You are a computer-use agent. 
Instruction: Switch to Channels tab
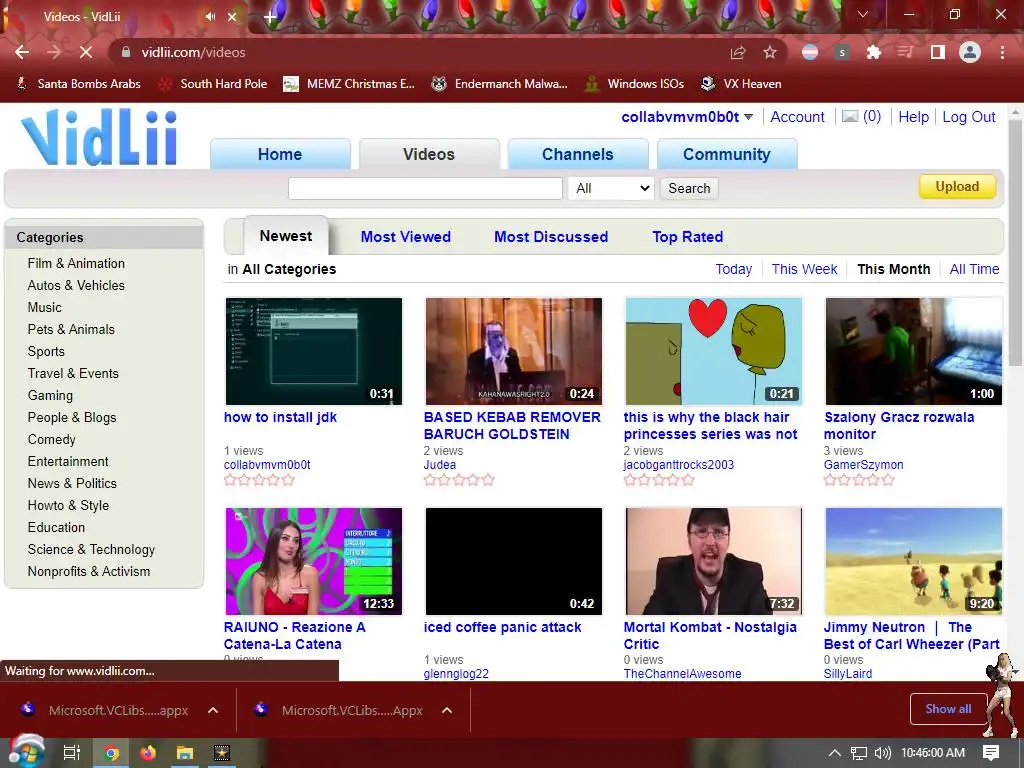(578, 154)
